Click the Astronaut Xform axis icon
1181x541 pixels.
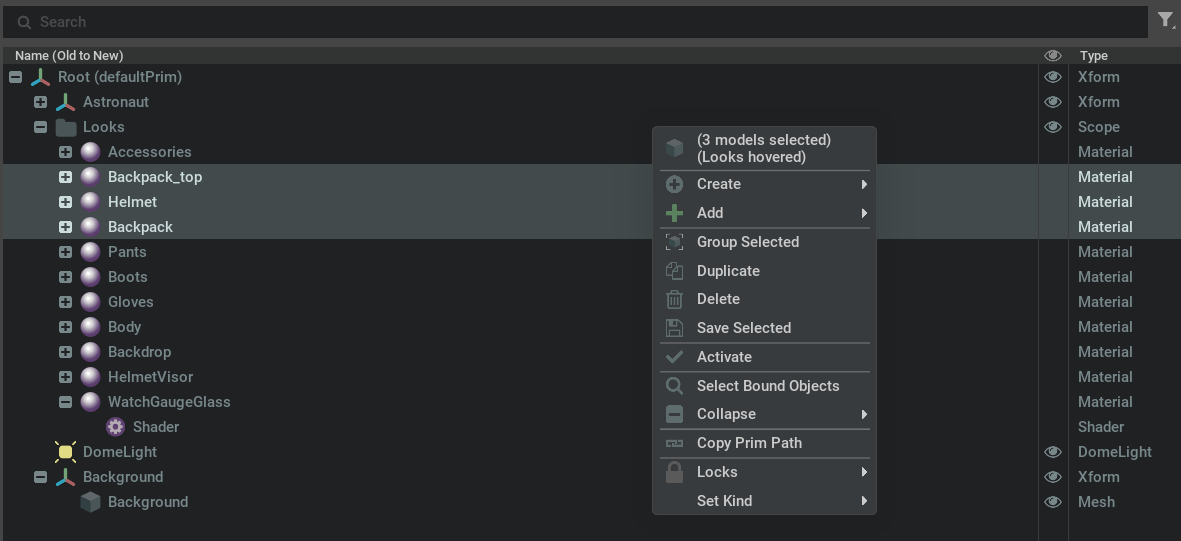click(x=66, y=102)
